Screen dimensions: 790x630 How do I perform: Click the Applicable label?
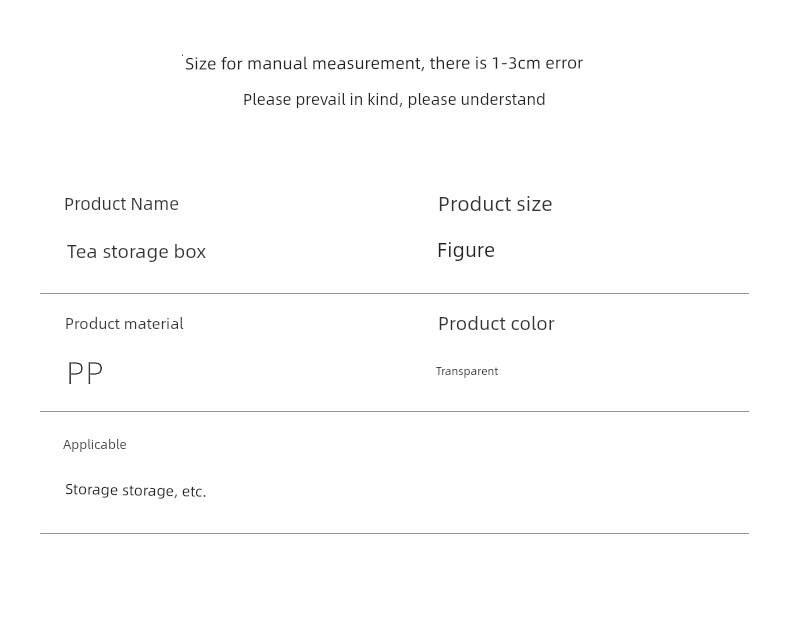pos(95,445)
